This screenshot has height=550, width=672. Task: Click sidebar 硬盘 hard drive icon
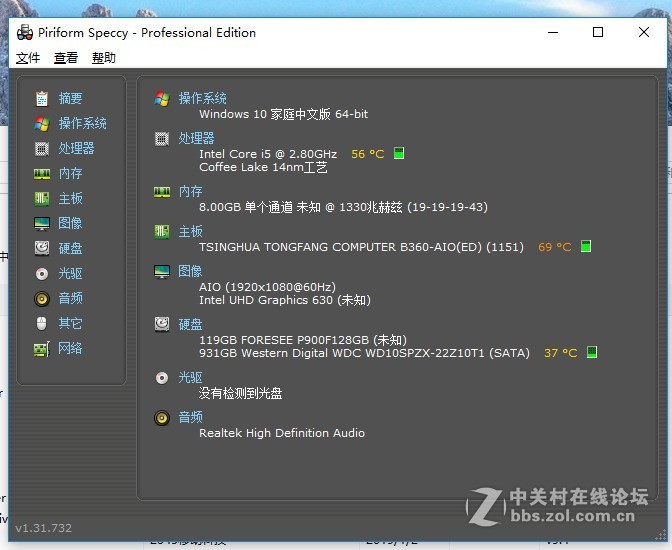[x=42, y=248]
